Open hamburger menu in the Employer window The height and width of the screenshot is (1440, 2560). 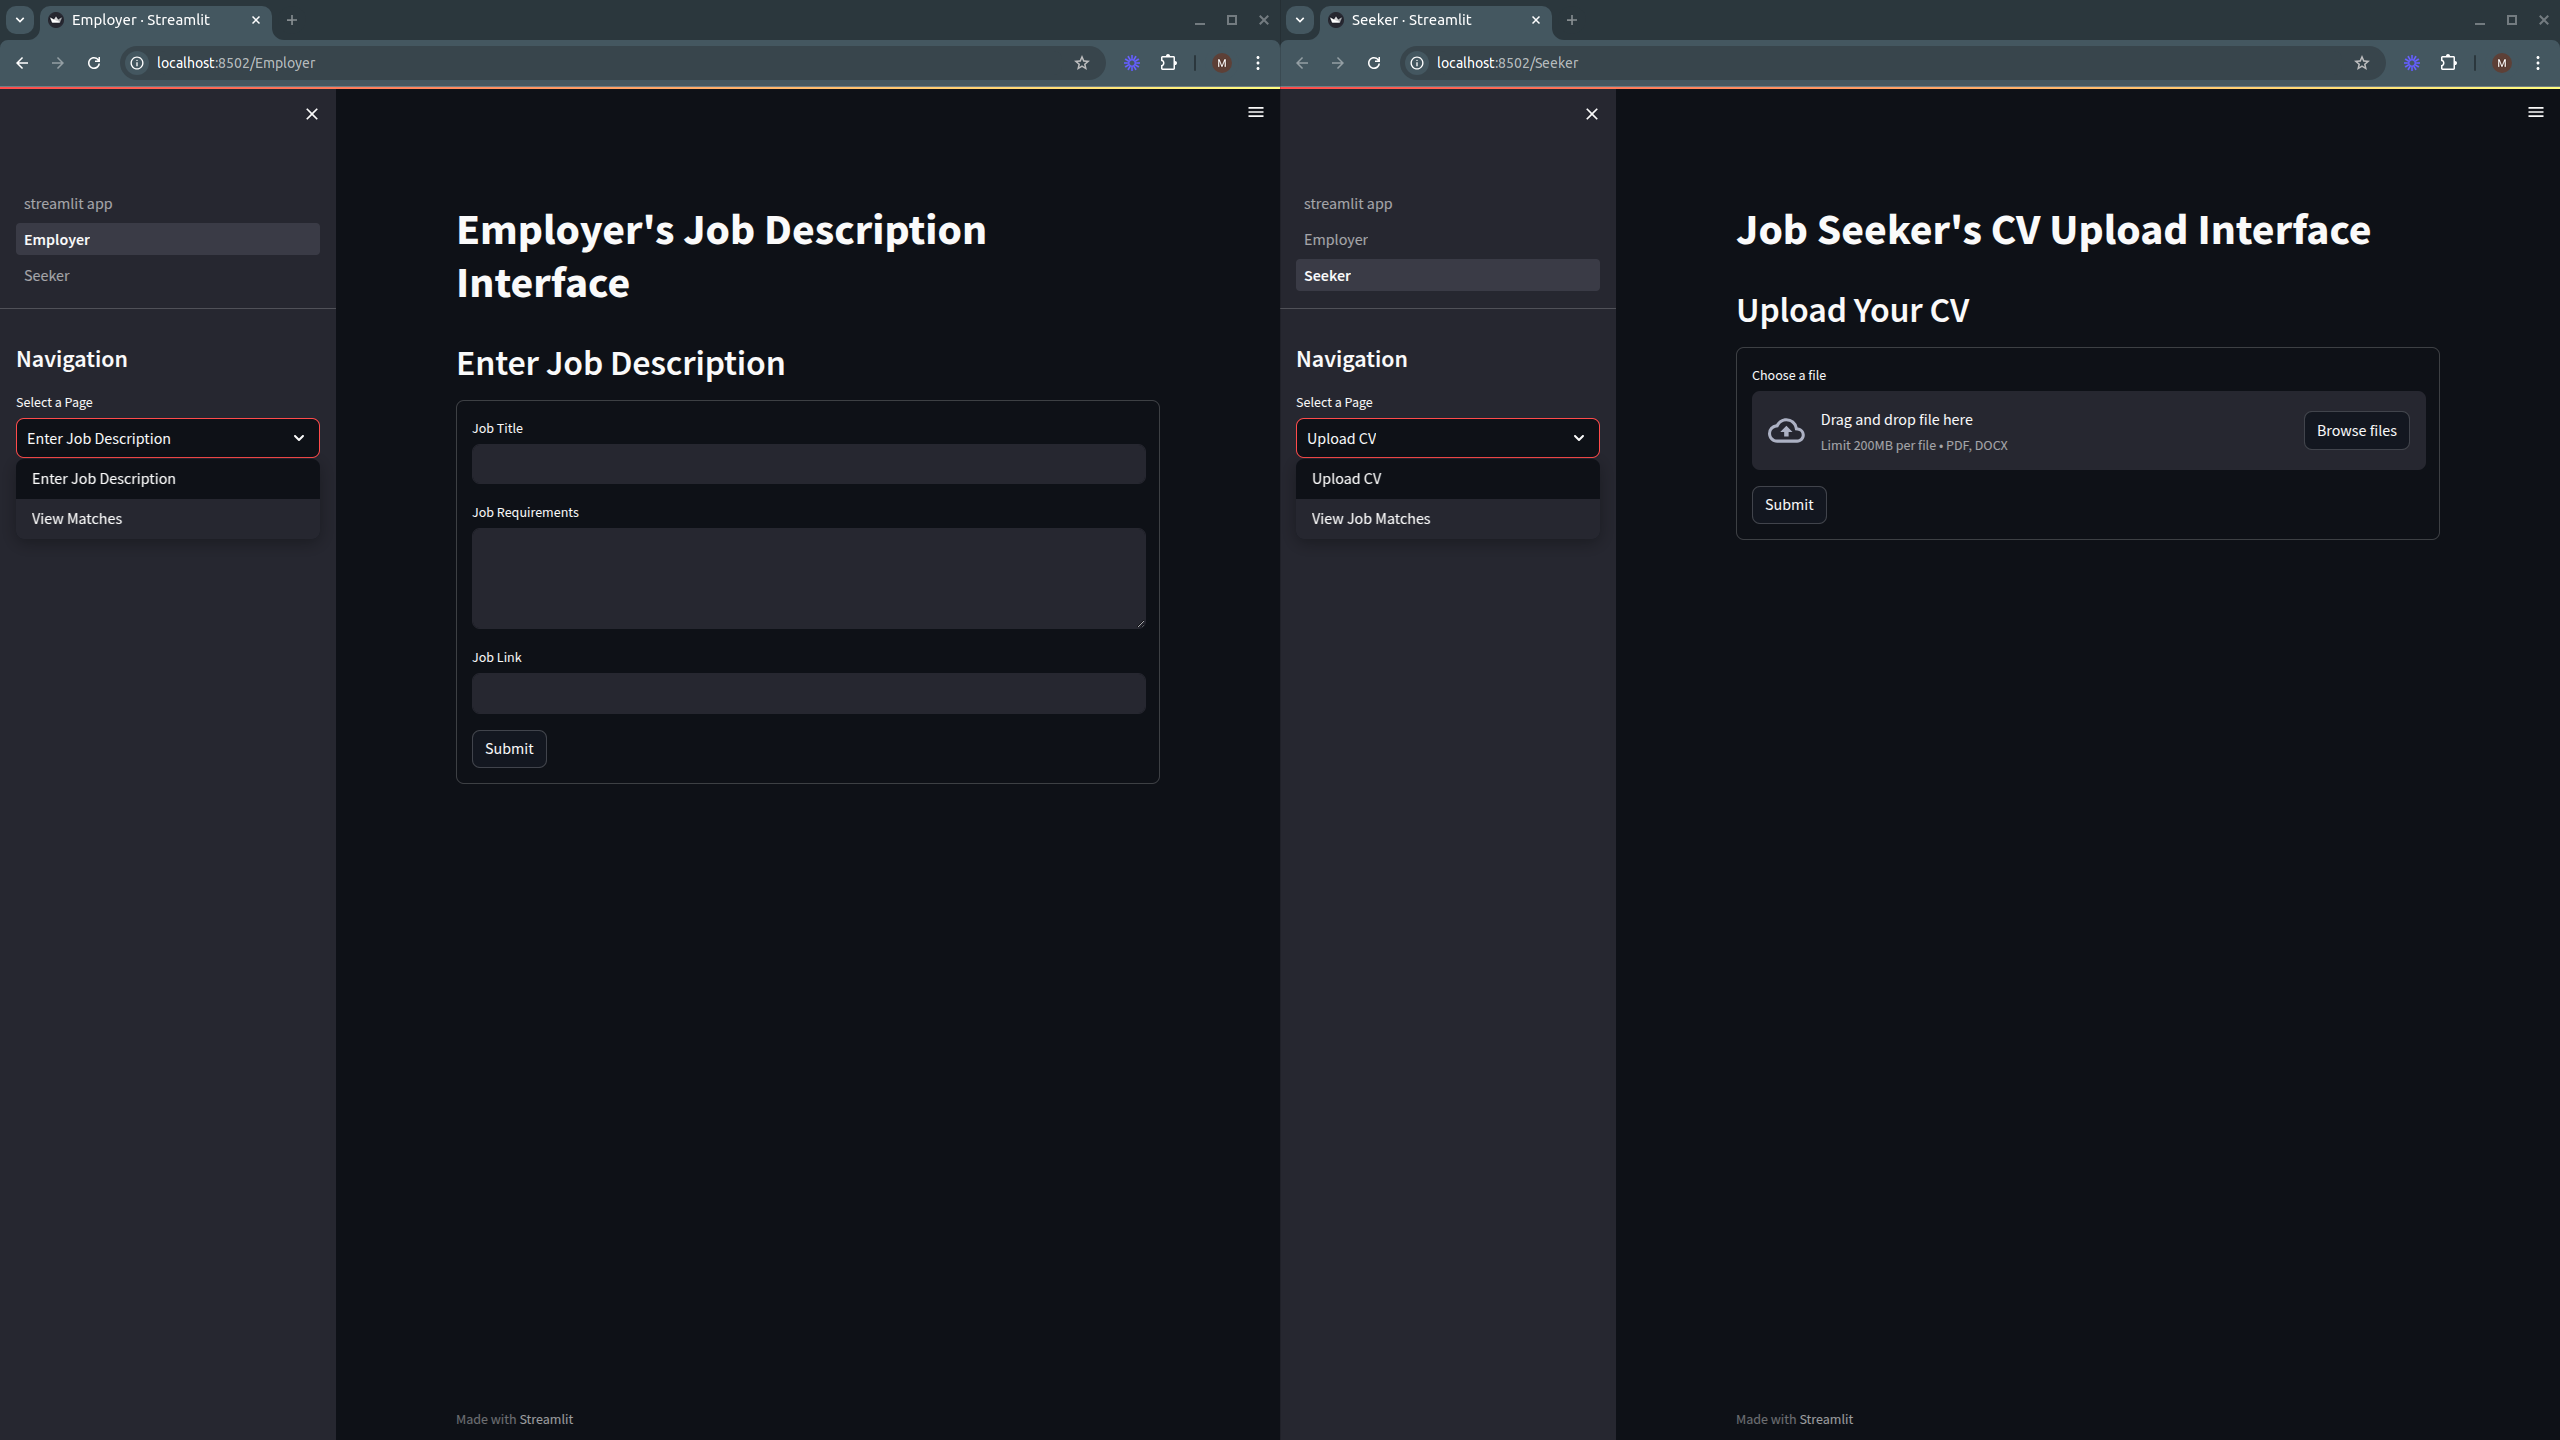[1256, 112]
